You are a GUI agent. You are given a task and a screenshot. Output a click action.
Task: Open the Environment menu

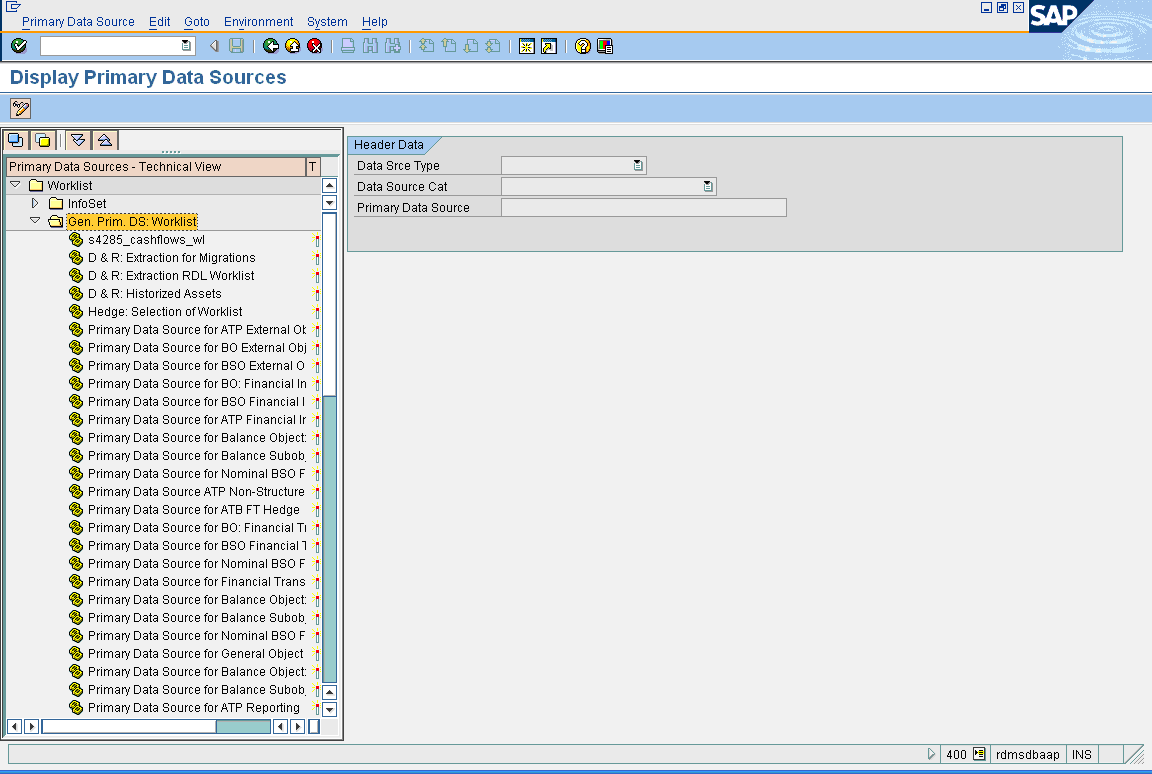click(x=258, y=21)
